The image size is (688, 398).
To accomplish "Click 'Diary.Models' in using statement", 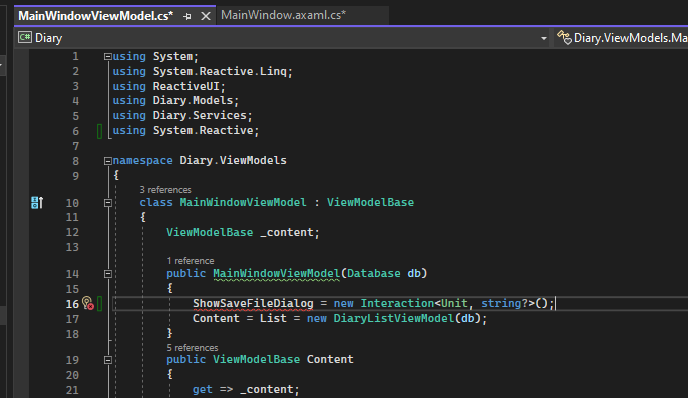I will [x=193, y=100].
